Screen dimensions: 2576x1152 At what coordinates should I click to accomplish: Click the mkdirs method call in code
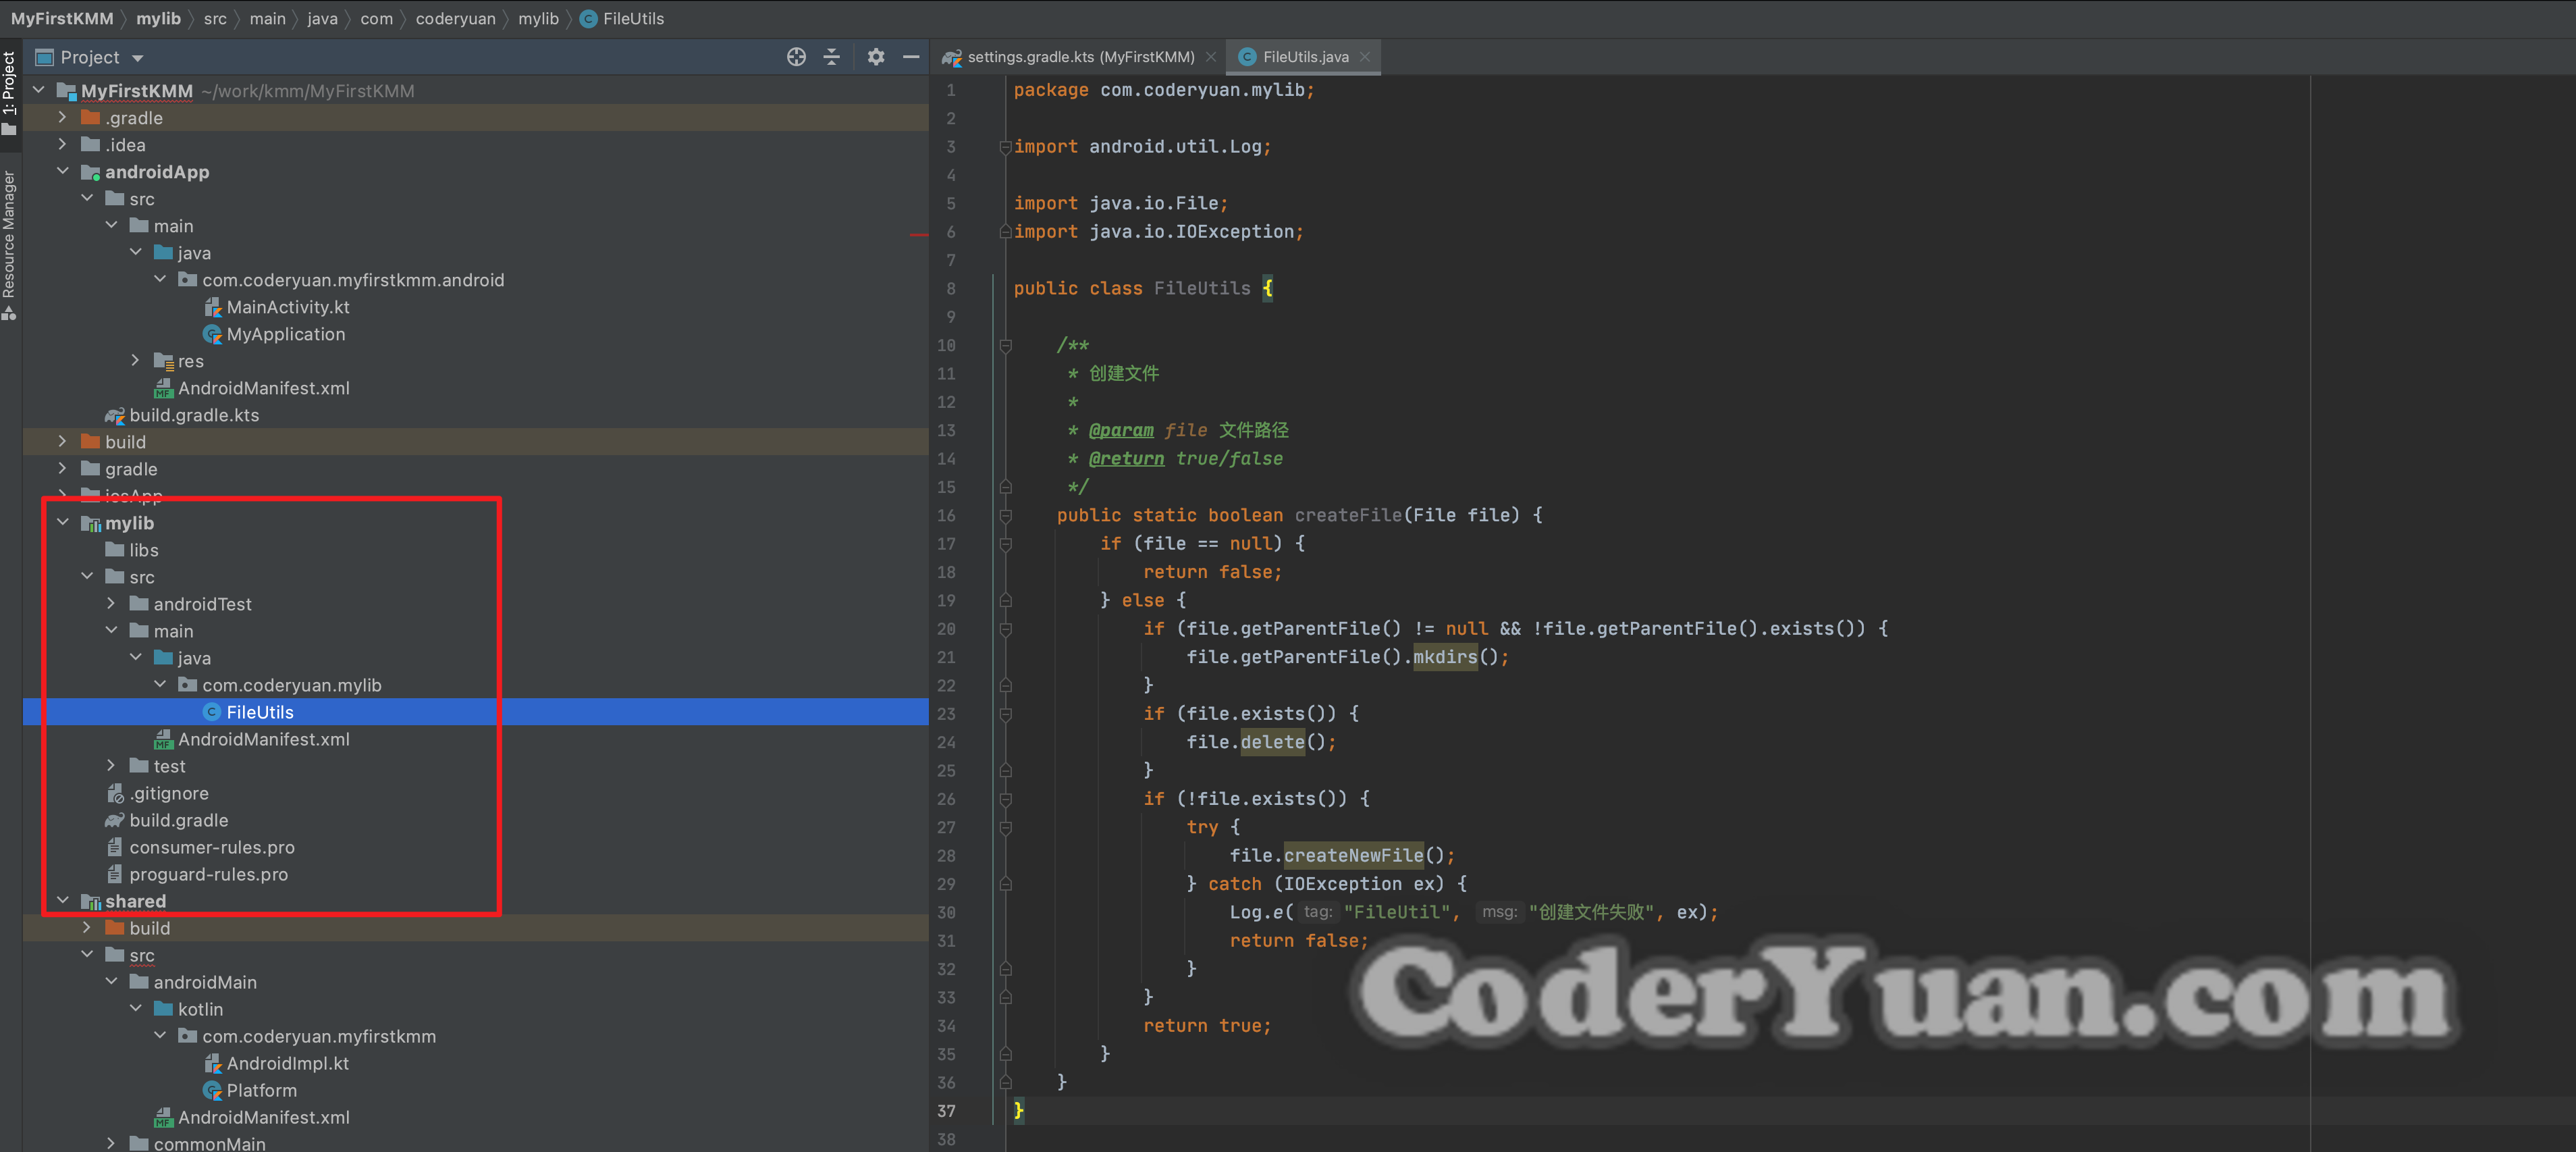(1444, 657)
